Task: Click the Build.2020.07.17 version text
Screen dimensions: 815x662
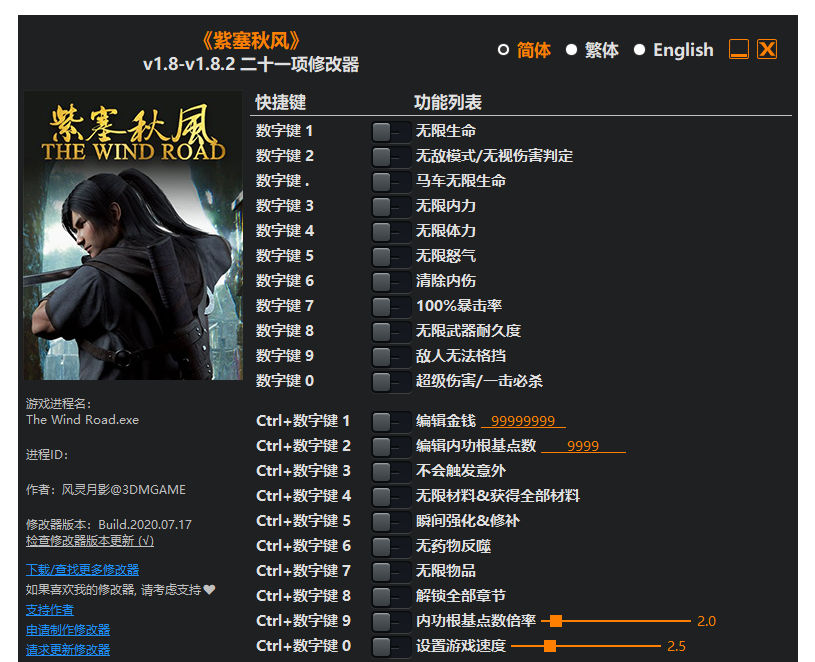Action: coord(145,524)
